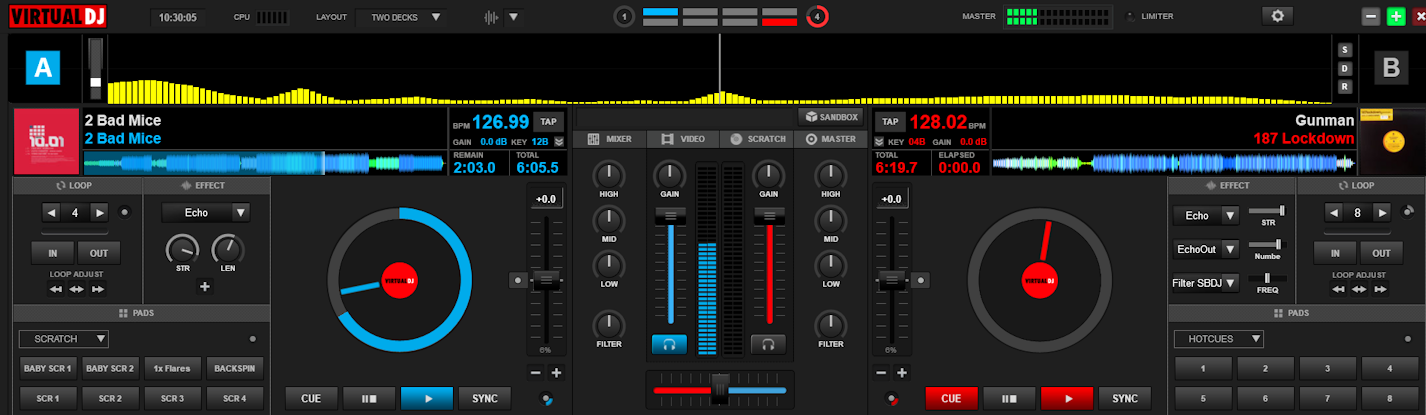The width and height of the screenshot is (1426, 415).
Task: Open the TWO DECKS layout dropdown
Action: pos(402,16)
